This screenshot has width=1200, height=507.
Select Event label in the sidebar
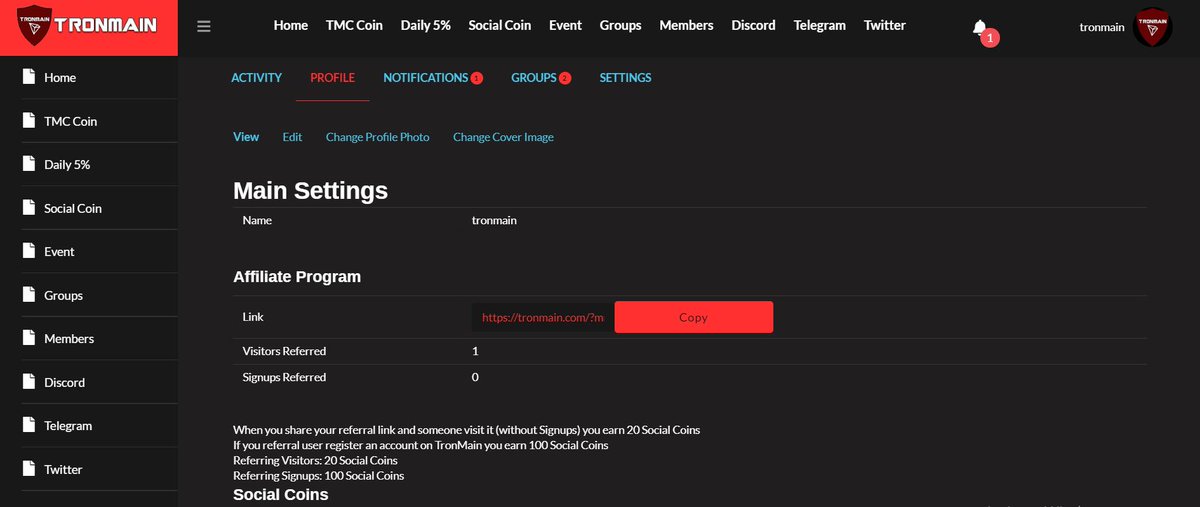click(59, 252)
